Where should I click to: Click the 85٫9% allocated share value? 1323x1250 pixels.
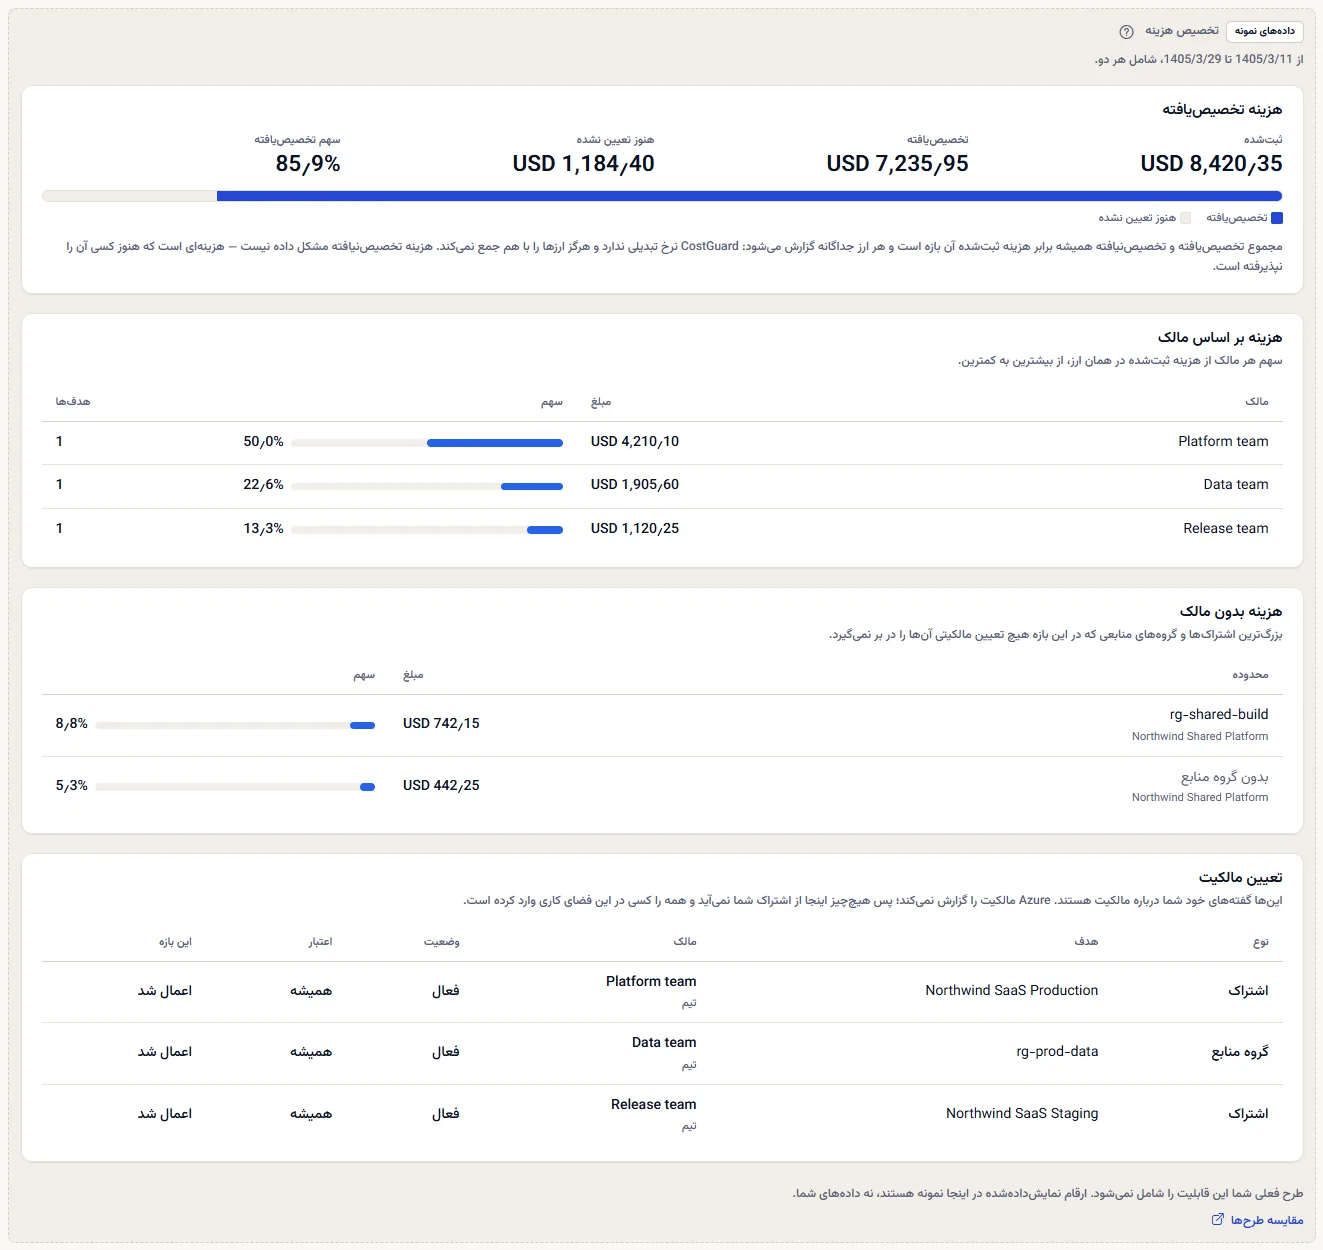coord(308,164)
